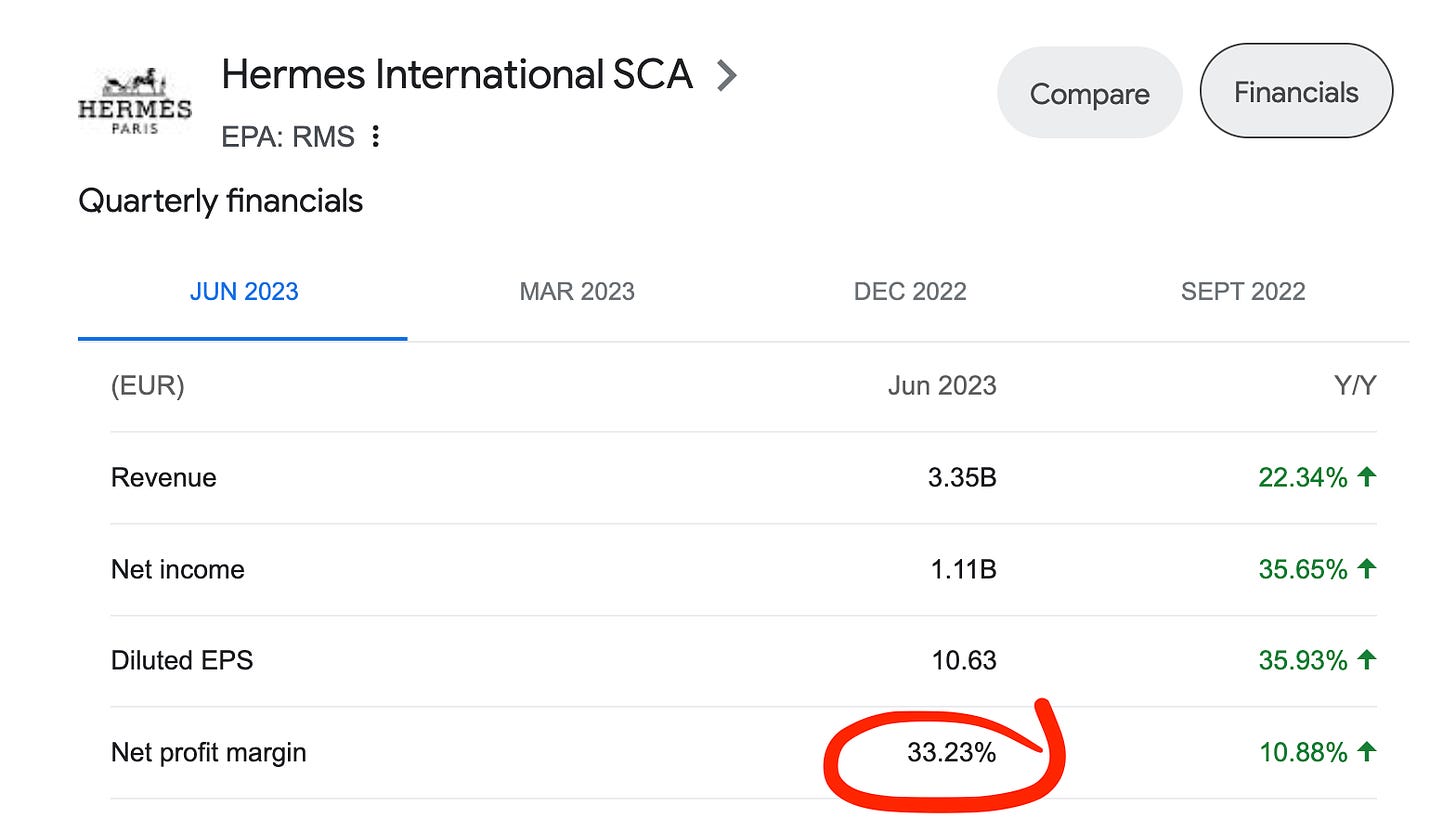Select the JUN 2023 quarter tab
Image resolution: width=1456 pixels, height=819 pixels.
point(243,292)
